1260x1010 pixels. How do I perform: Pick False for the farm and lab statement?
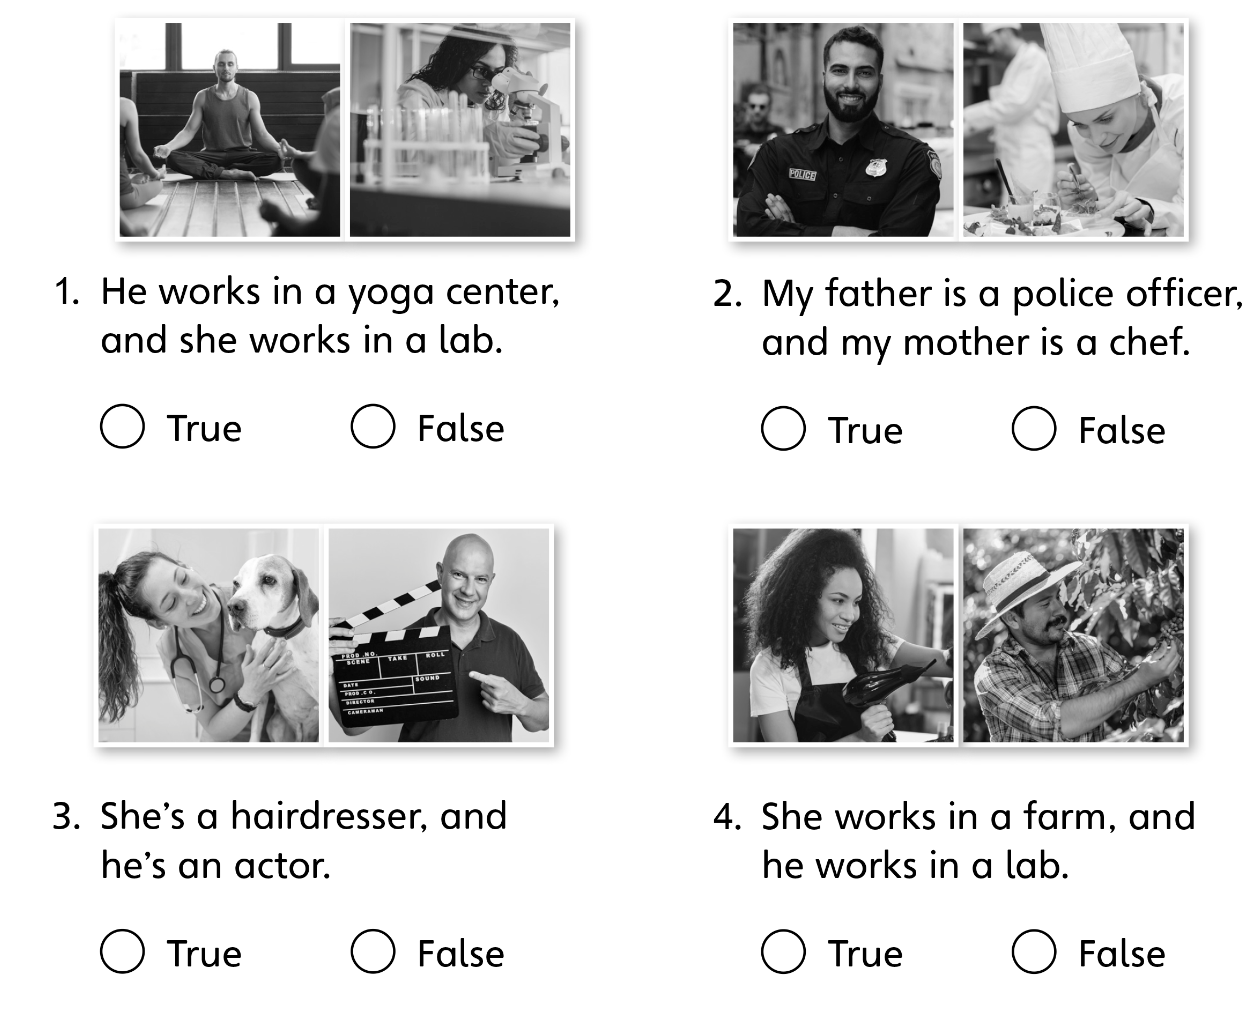pos(1034,952)
